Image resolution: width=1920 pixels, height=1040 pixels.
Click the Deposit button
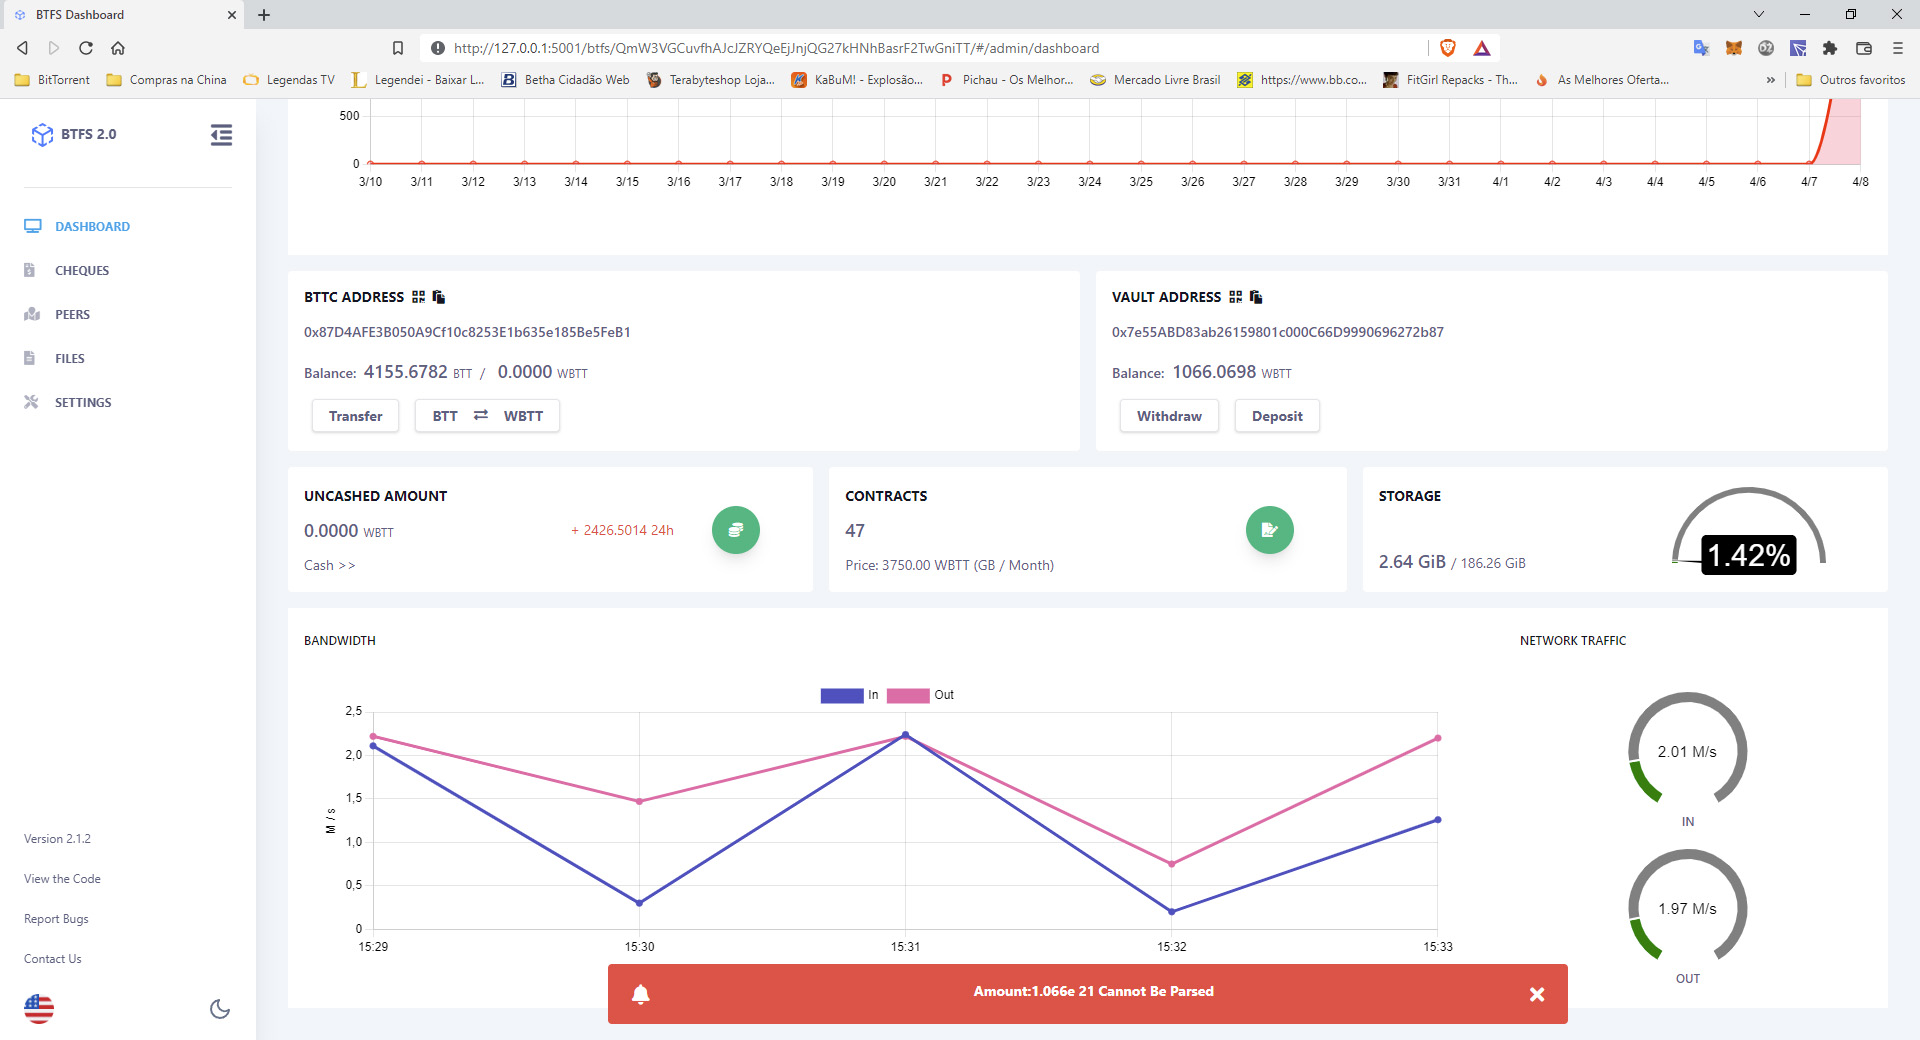click(x=1277, y=416)
